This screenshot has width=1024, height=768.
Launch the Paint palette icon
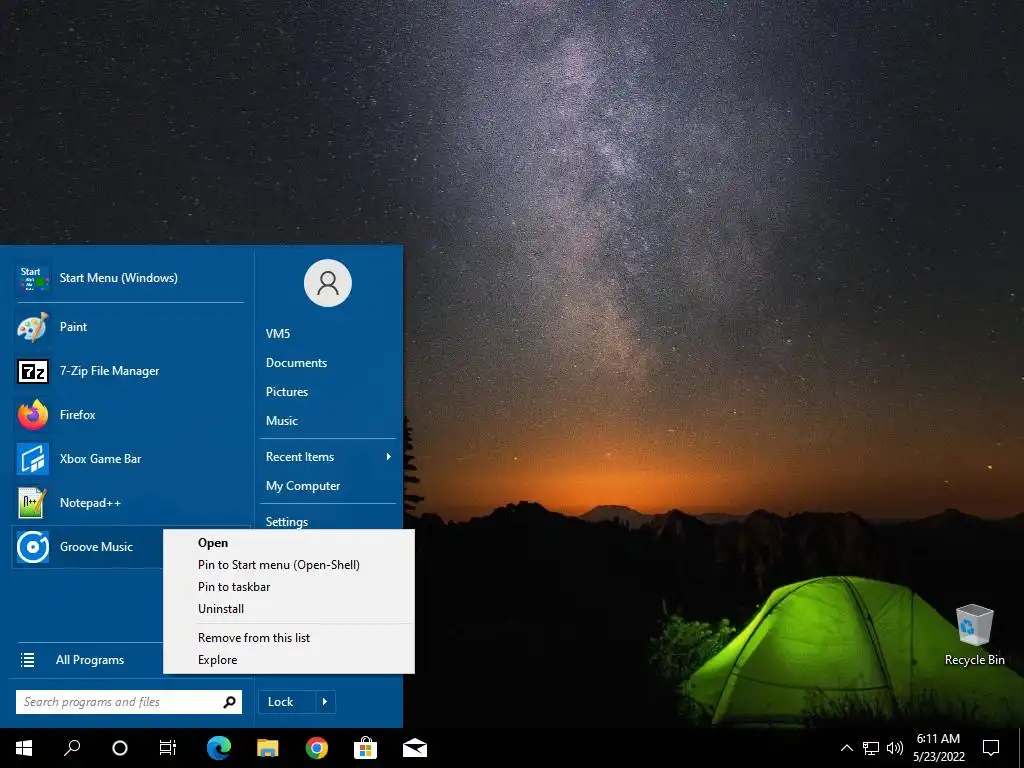(x=33, y=327)
